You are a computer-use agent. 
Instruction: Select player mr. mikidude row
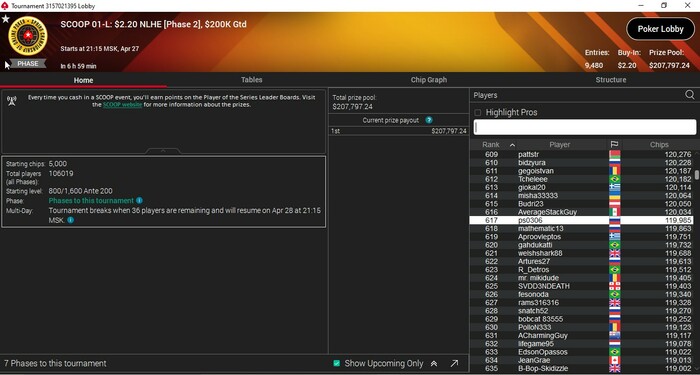pyautogui.click(x=581, y=278)
